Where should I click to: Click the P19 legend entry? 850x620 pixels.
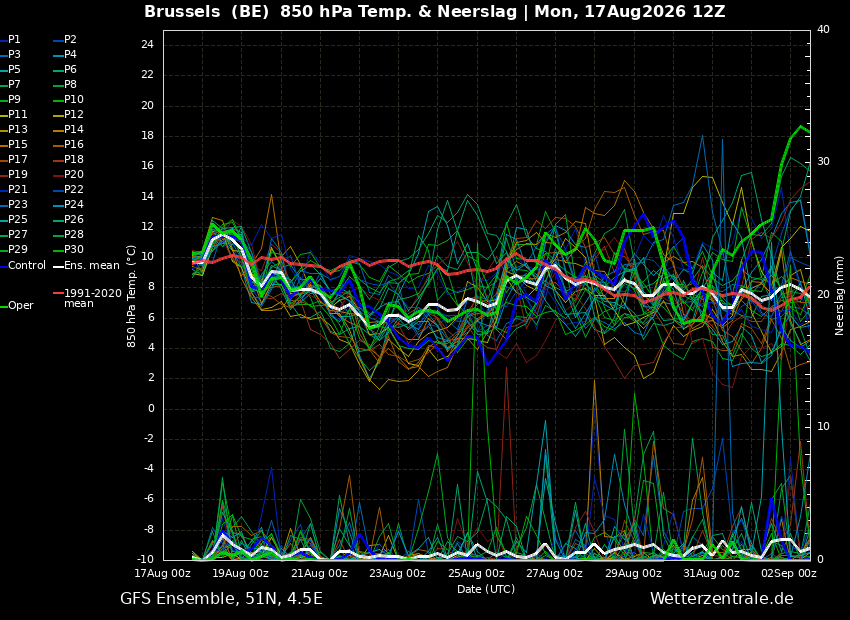click(x=14, y=175)
